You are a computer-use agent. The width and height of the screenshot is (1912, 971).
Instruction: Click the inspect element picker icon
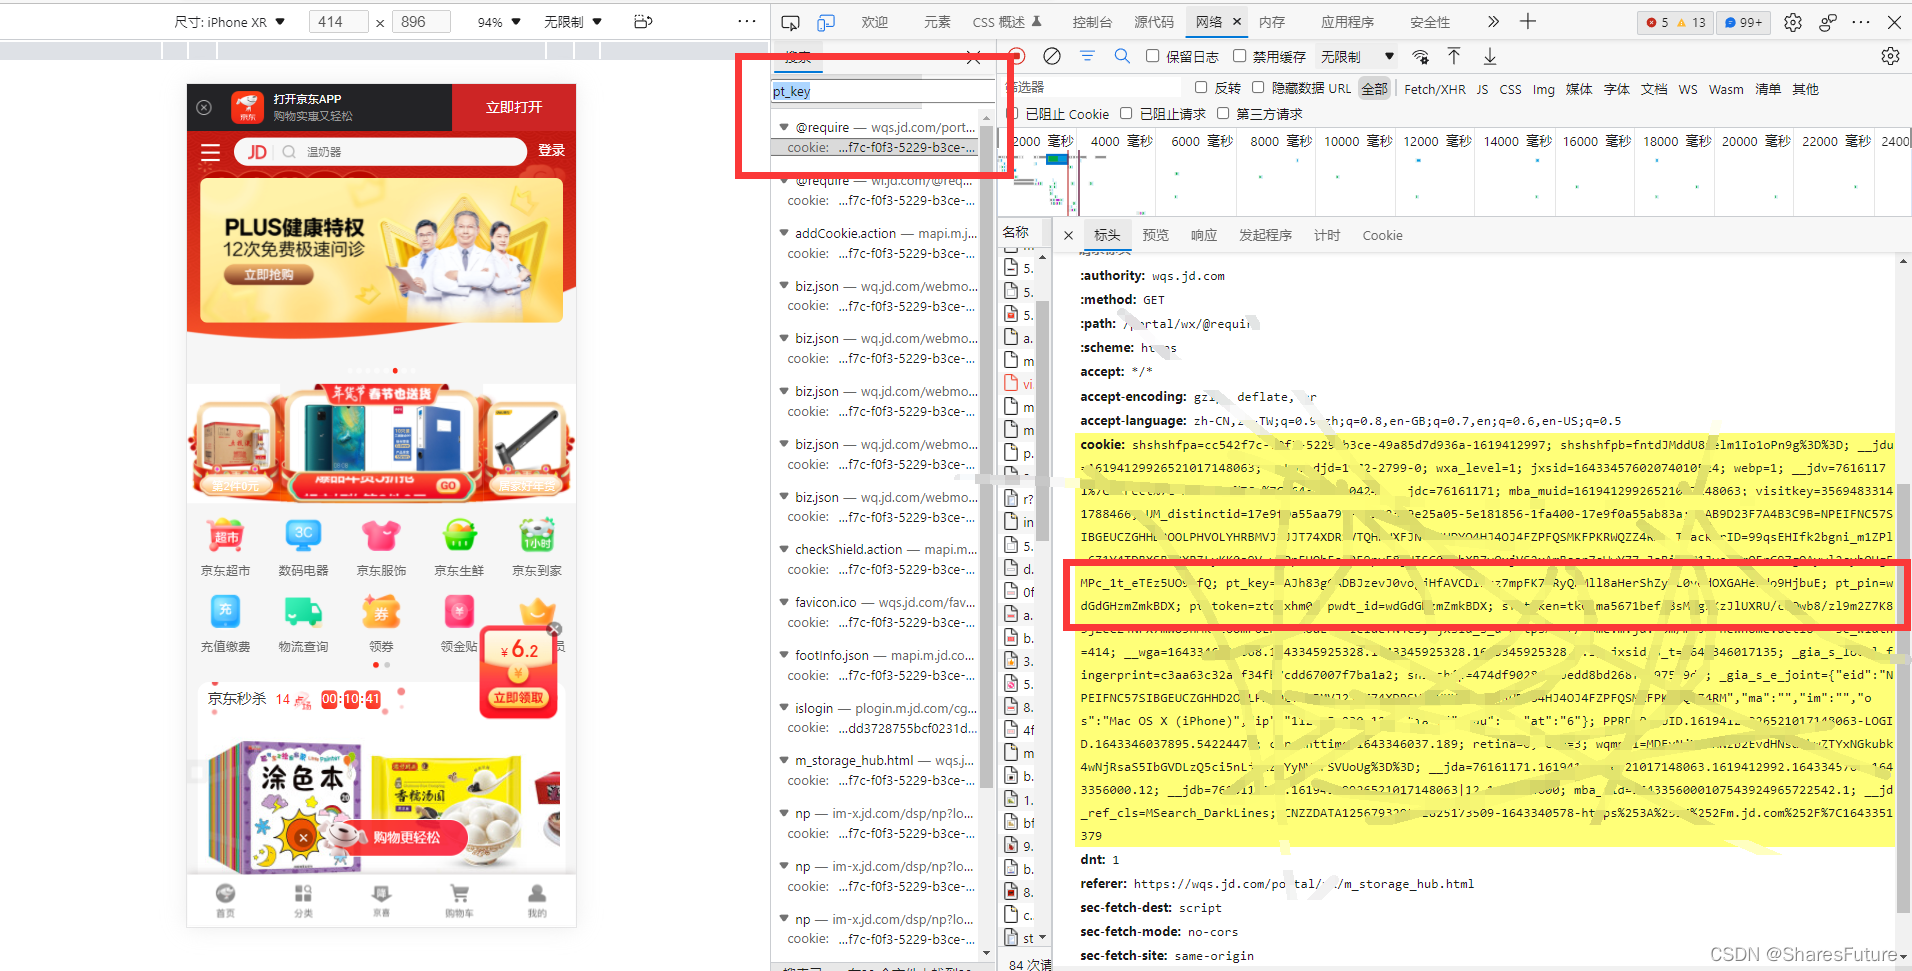(x=790, y=22)
